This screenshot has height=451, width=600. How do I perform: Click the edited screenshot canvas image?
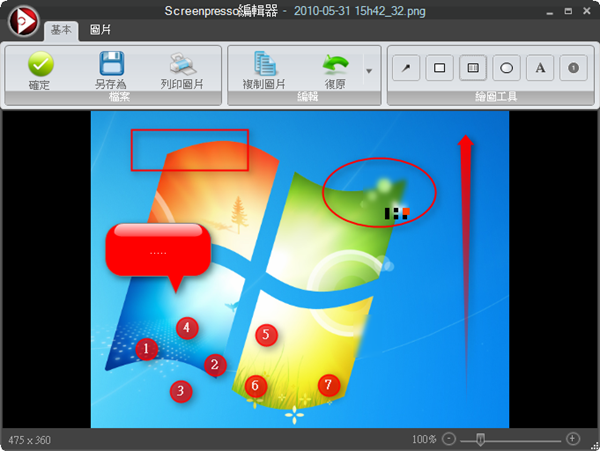(300, 269)
